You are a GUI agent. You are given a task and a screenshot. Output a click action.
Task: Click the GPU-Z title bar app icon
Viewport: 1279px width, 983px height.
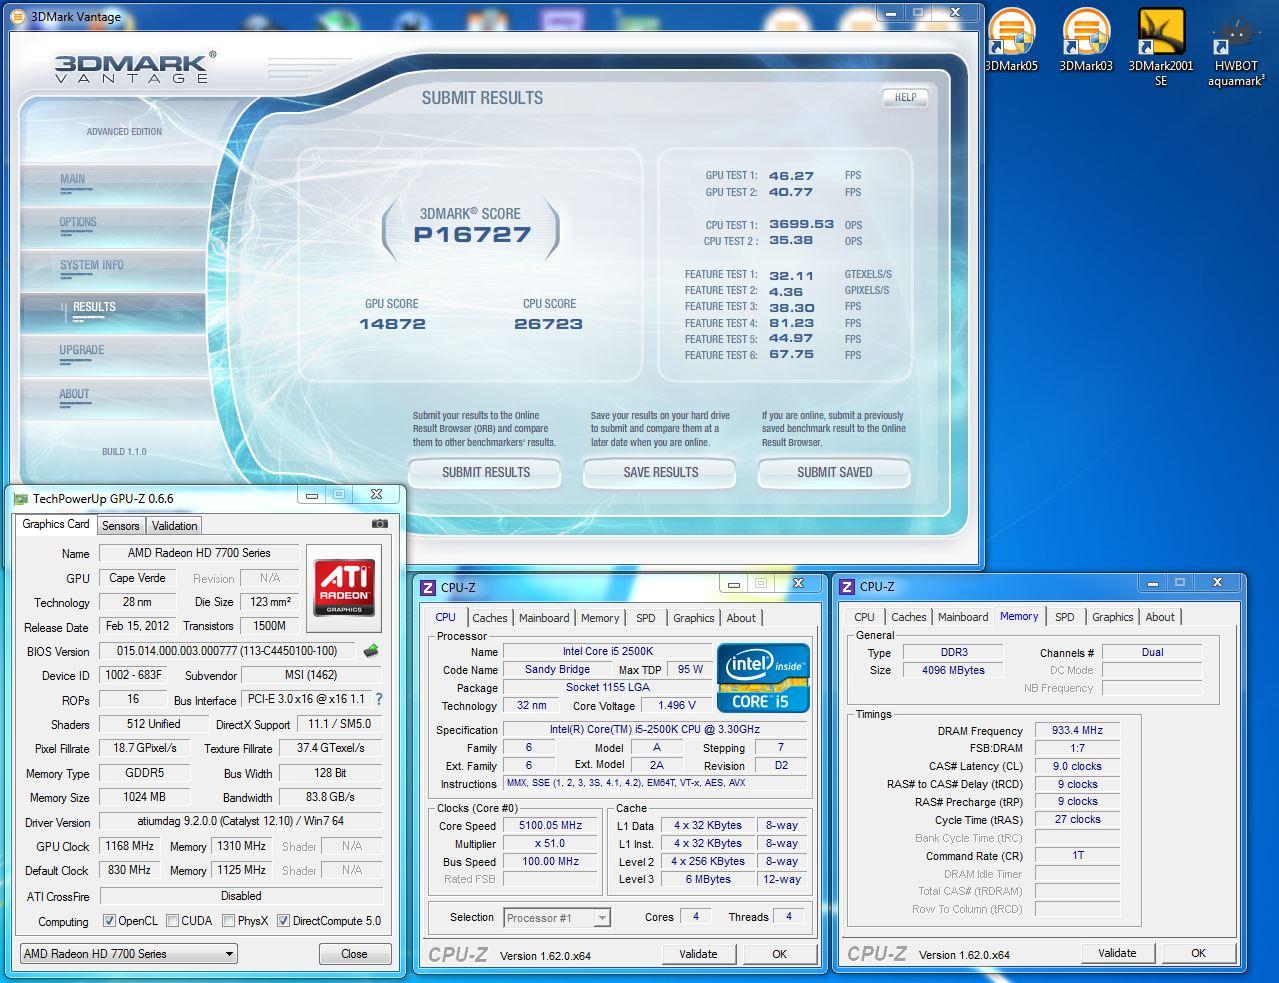[20, 497]
